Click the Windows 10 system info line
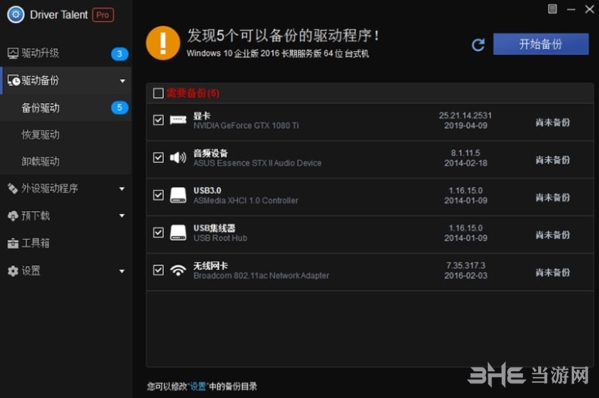This screenshot has width=599, height=398. 278,53
